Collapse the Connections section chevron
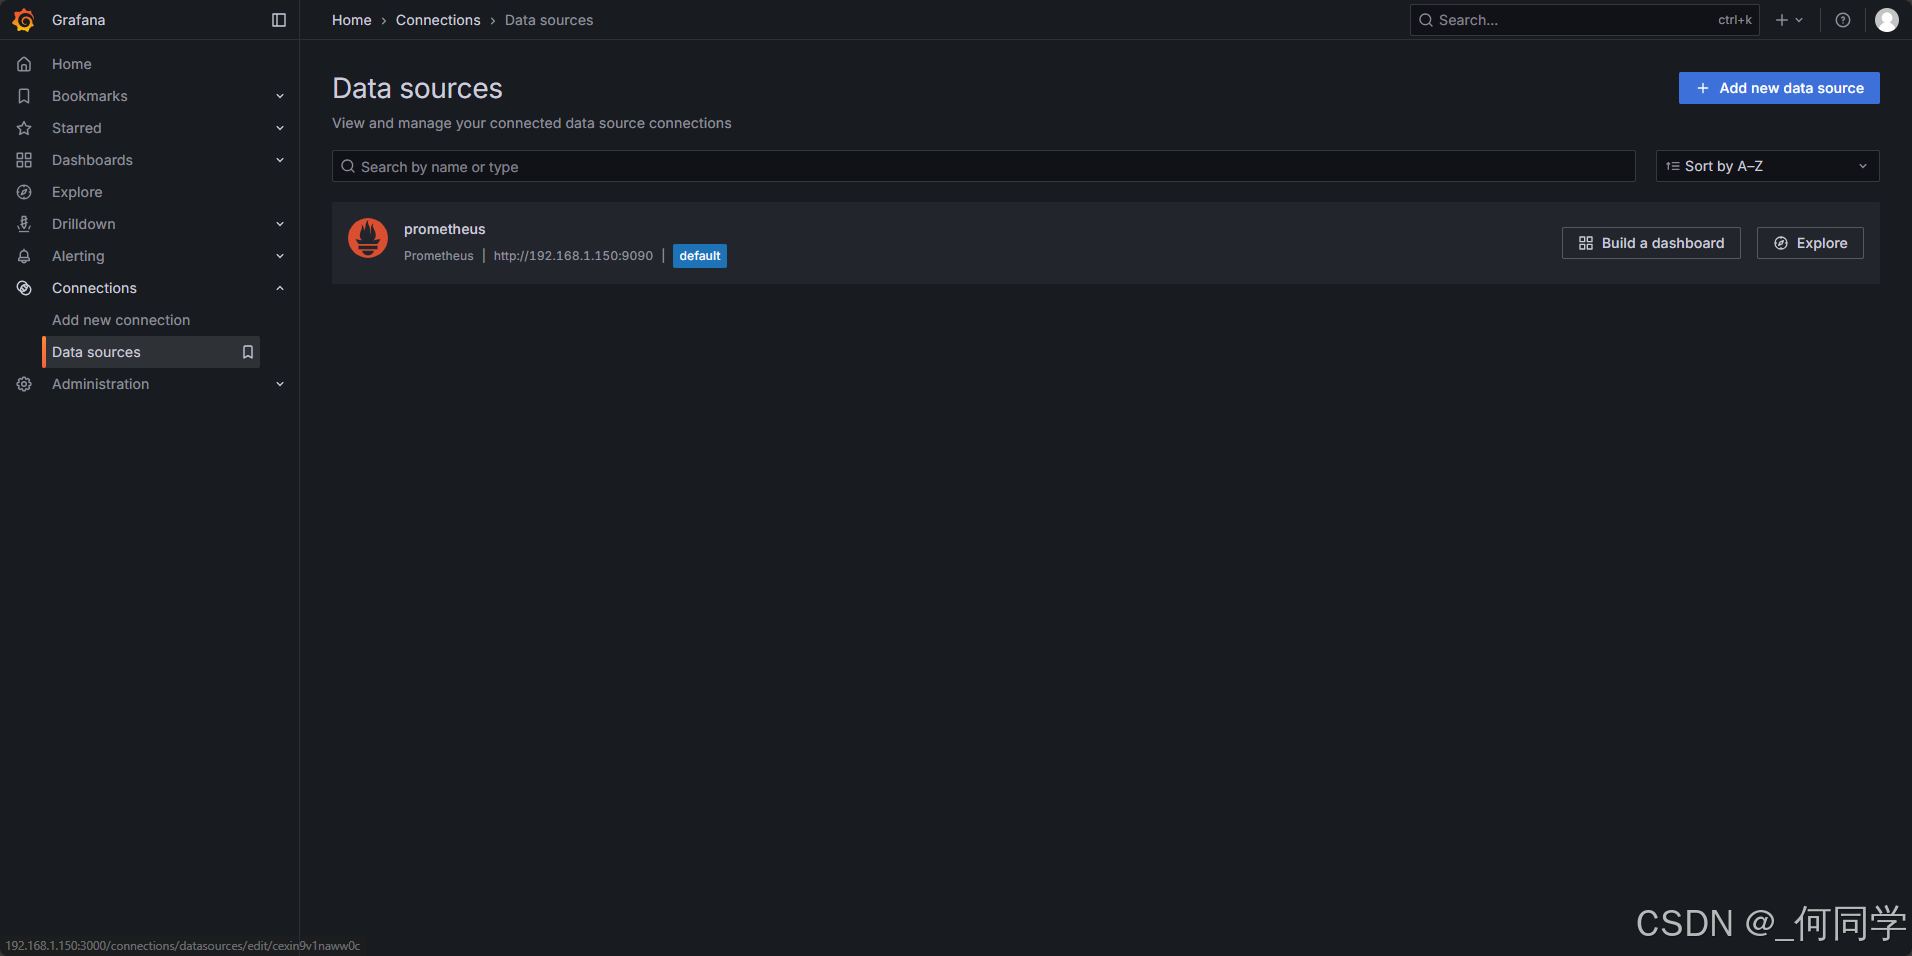The width and height of the screenshot is (1912, 956). pyautogui.click(x=280, y=288)
